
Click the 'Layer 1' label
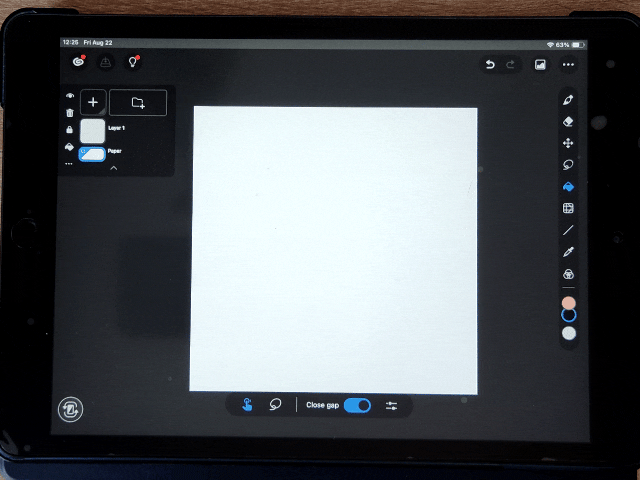click(116, 128)
